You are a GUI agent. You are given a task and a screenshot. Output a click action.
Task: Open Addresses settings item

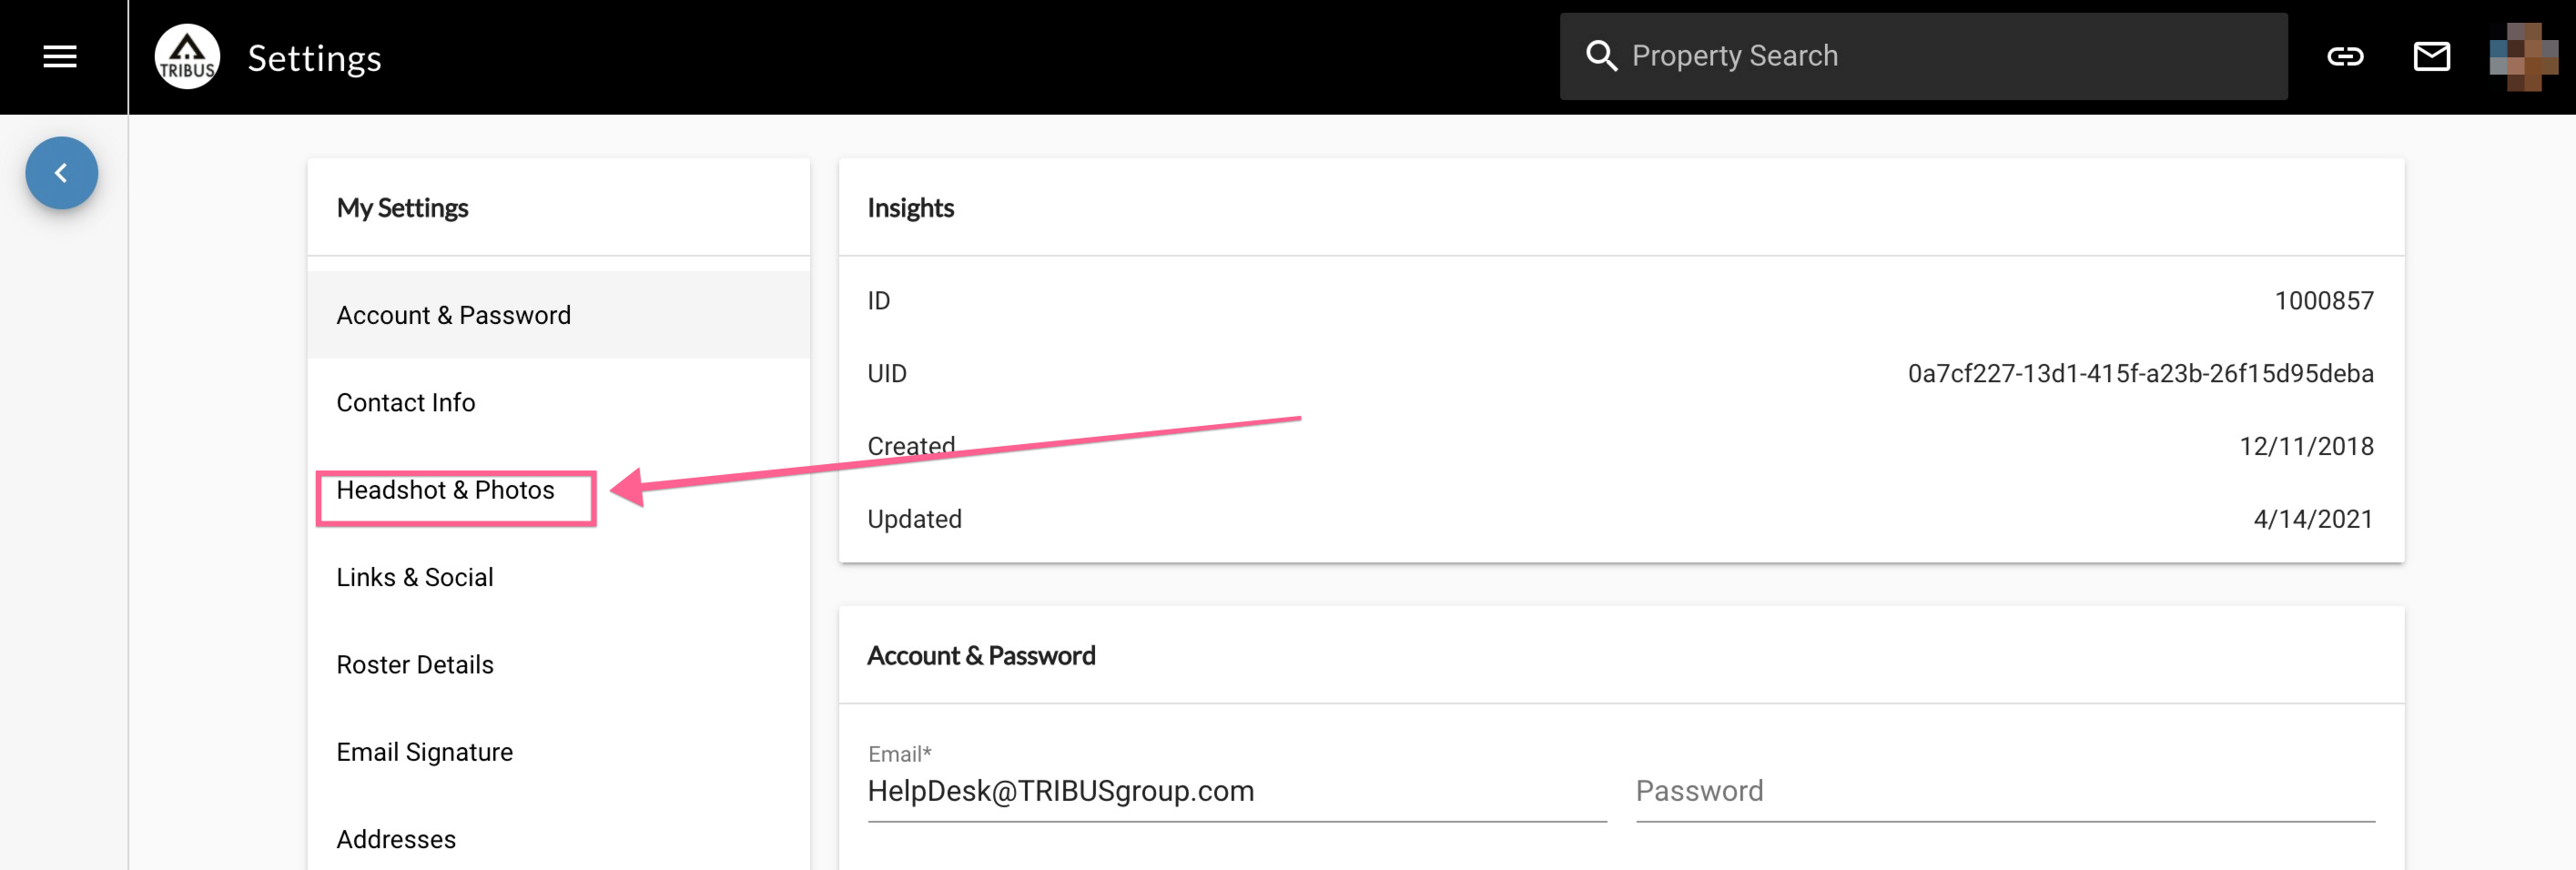point(558,839)
